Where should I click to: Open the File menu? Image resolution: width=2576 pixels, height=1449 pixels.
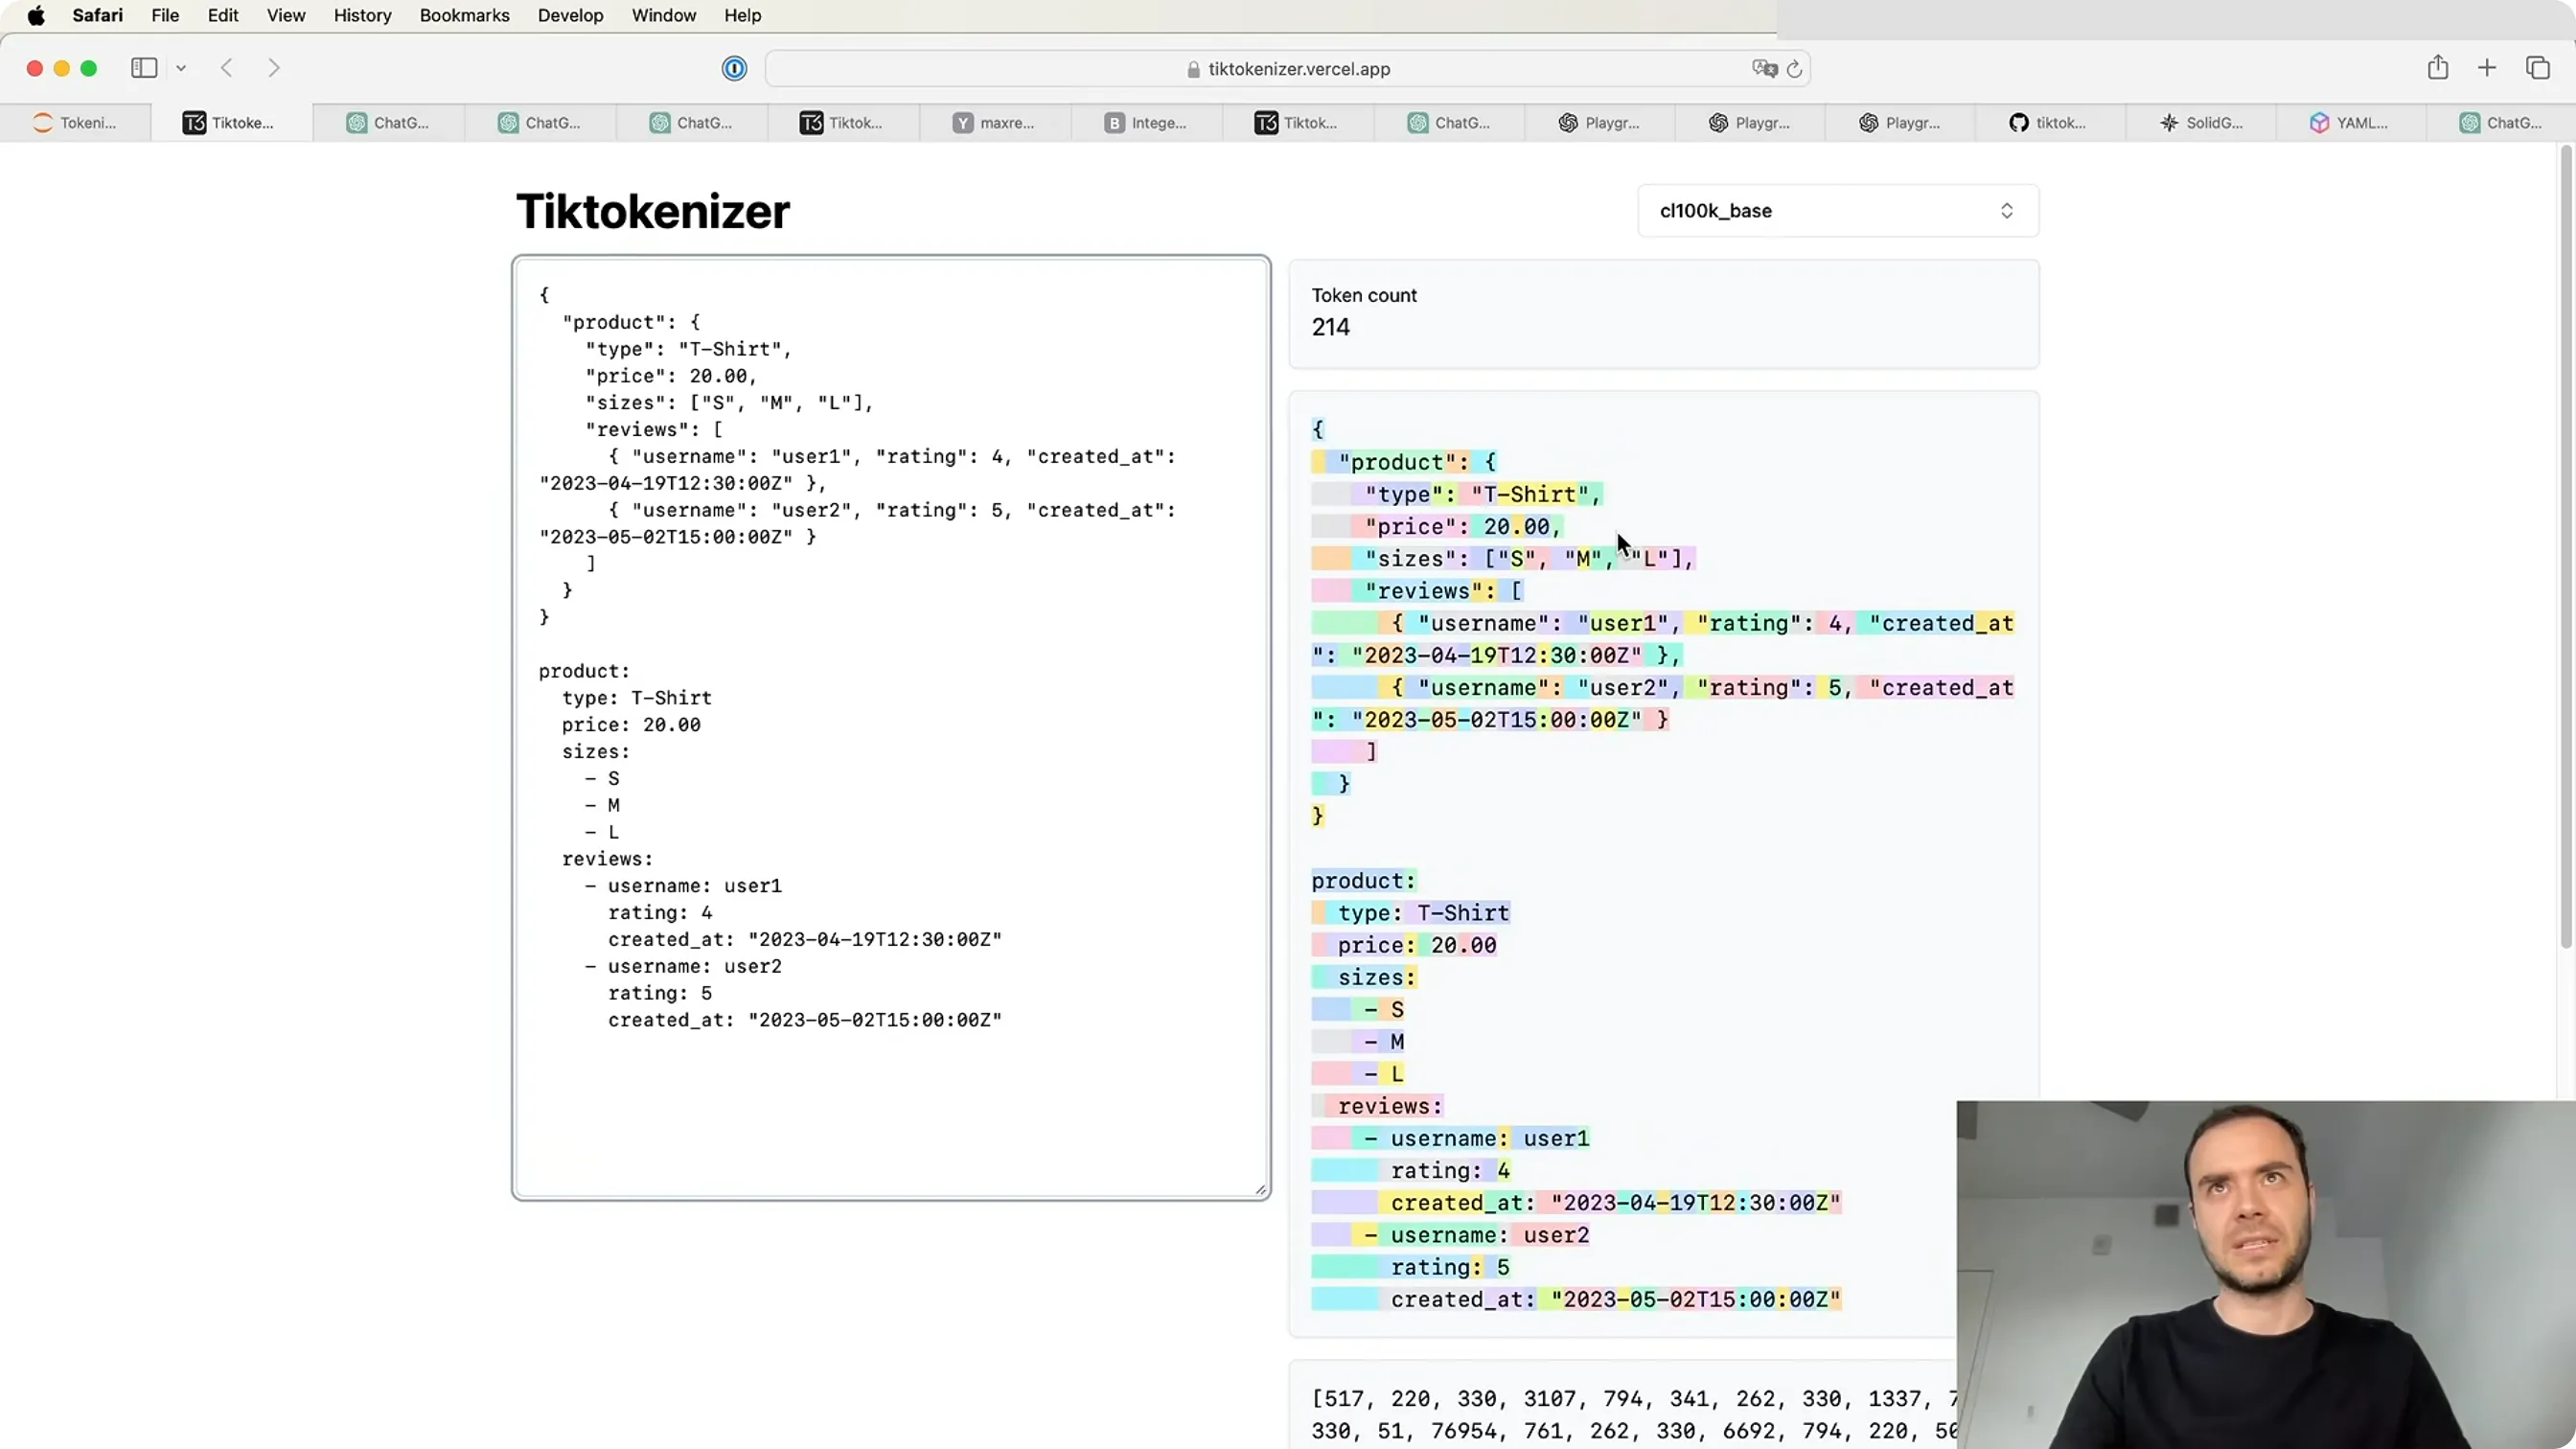(165, 15)
